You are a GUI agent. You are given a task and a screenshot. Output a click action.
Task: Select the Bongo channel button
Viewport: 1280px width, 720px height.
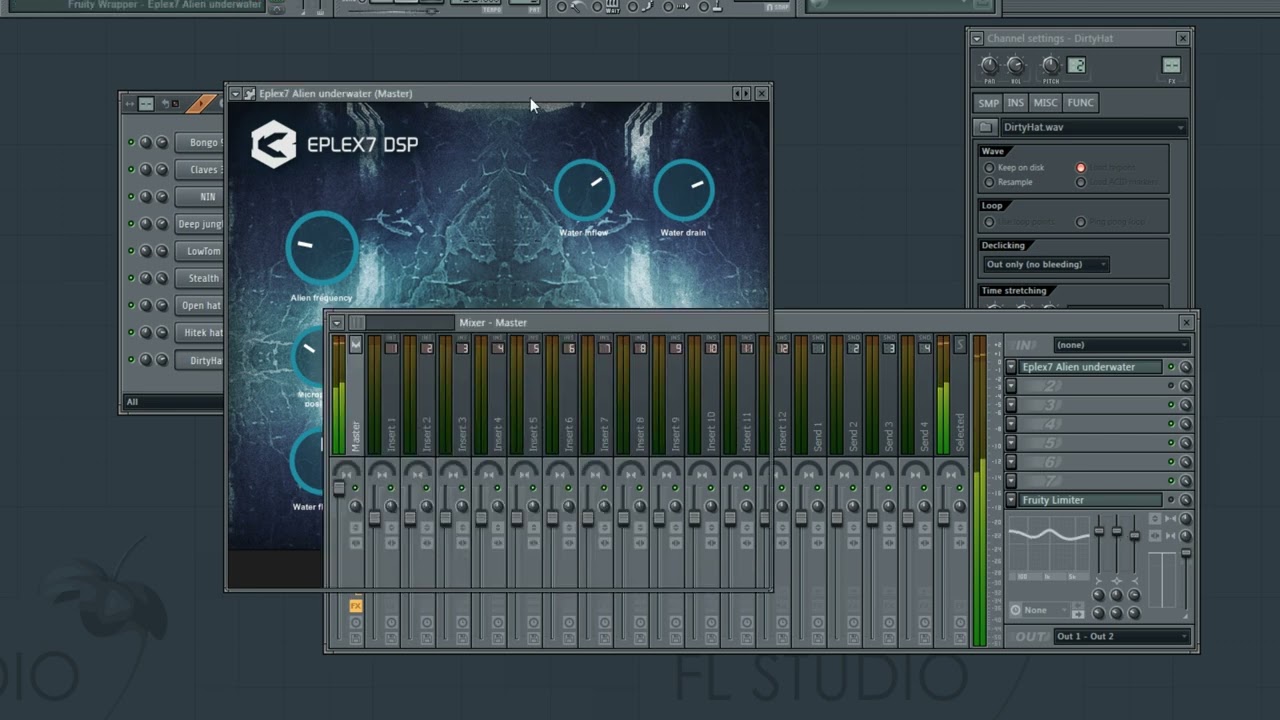coord(200,143)
